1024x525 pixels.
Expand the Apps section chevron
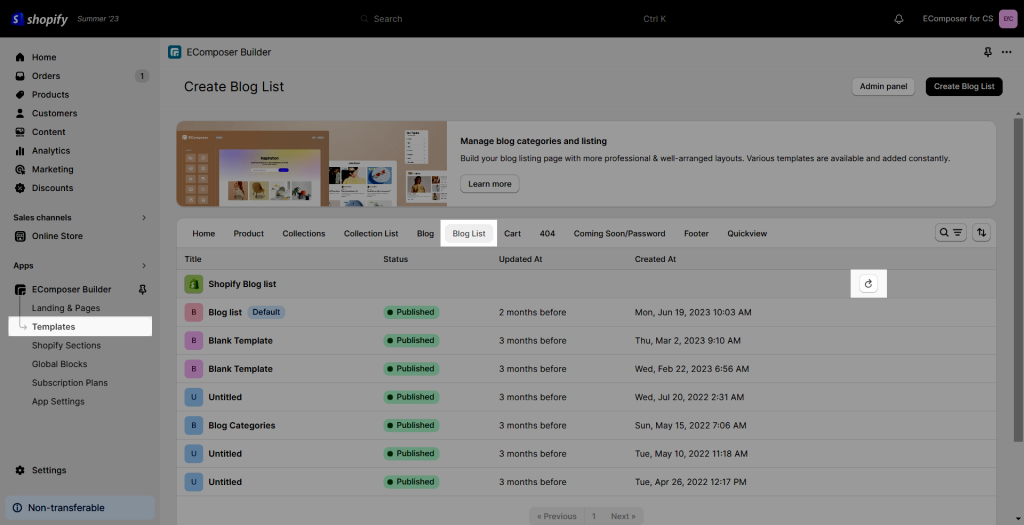[x=144, y=266]
